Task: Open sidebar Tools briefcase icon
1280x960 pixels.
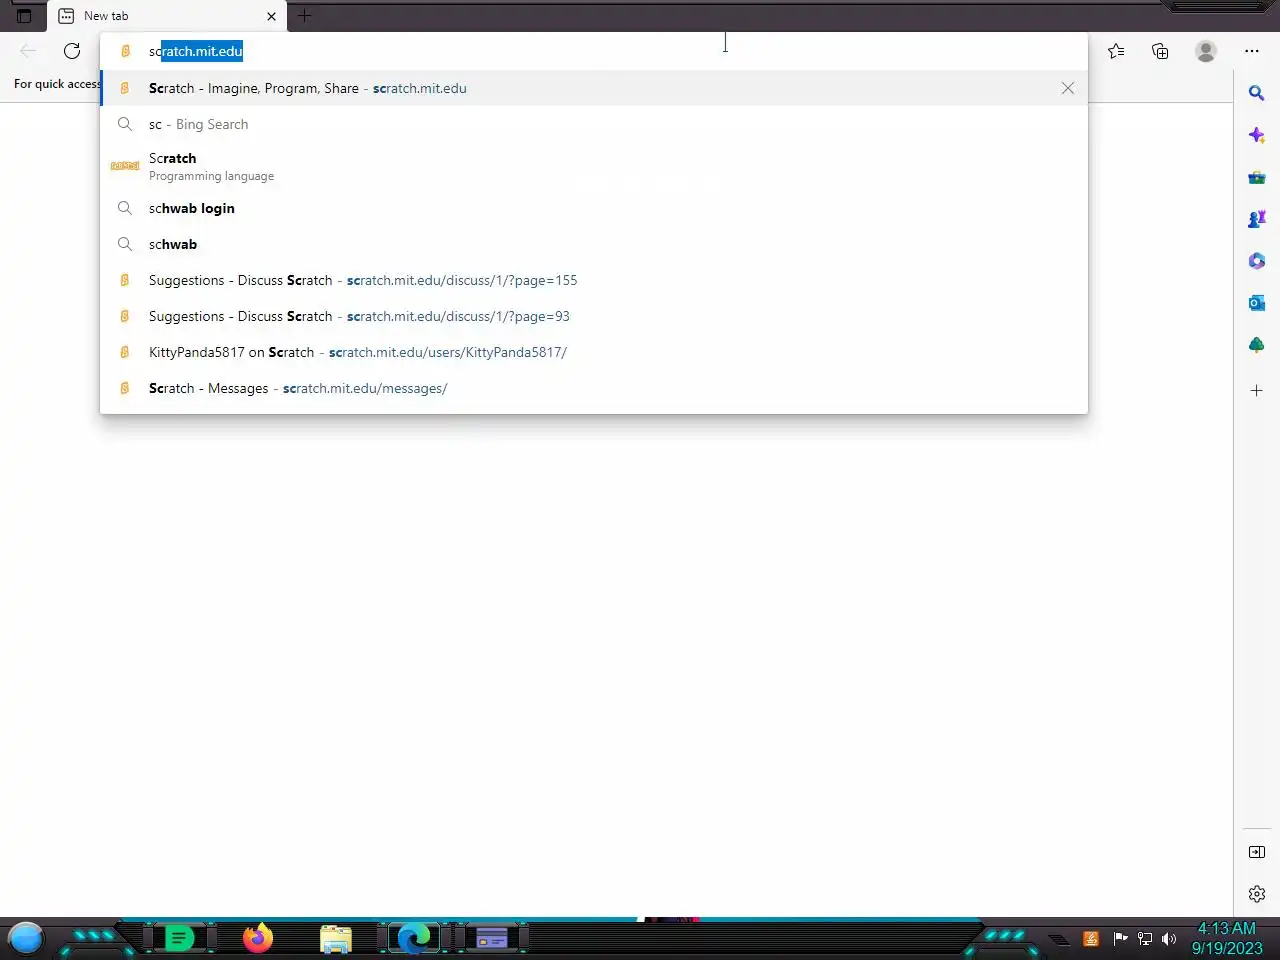Action: (x=1257, y=177)
